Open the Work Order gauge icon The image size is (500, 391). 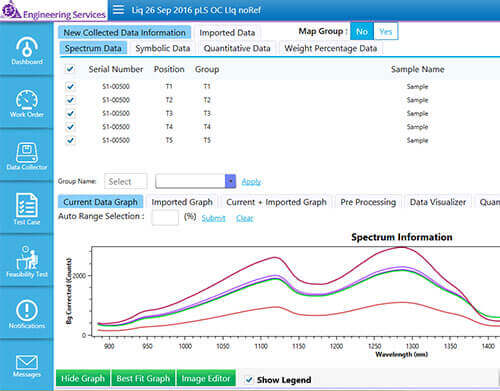[x=27, y=99]
